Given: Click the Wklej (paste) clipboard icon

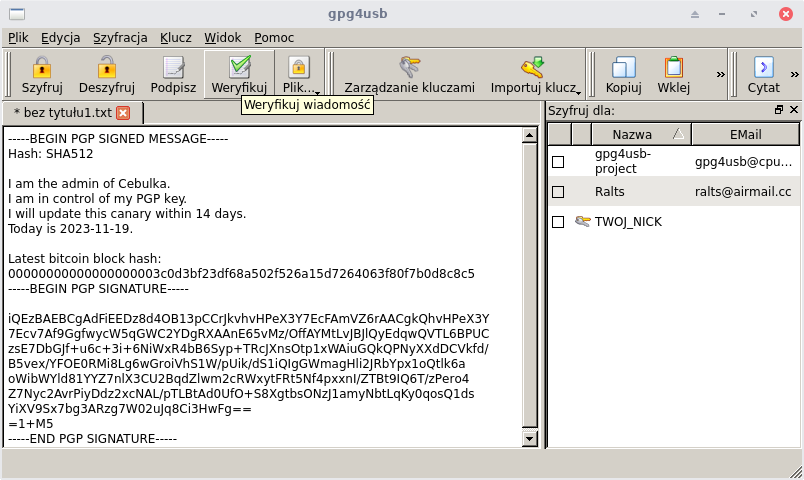Looking at the screenshot, I should coord(674,67).
